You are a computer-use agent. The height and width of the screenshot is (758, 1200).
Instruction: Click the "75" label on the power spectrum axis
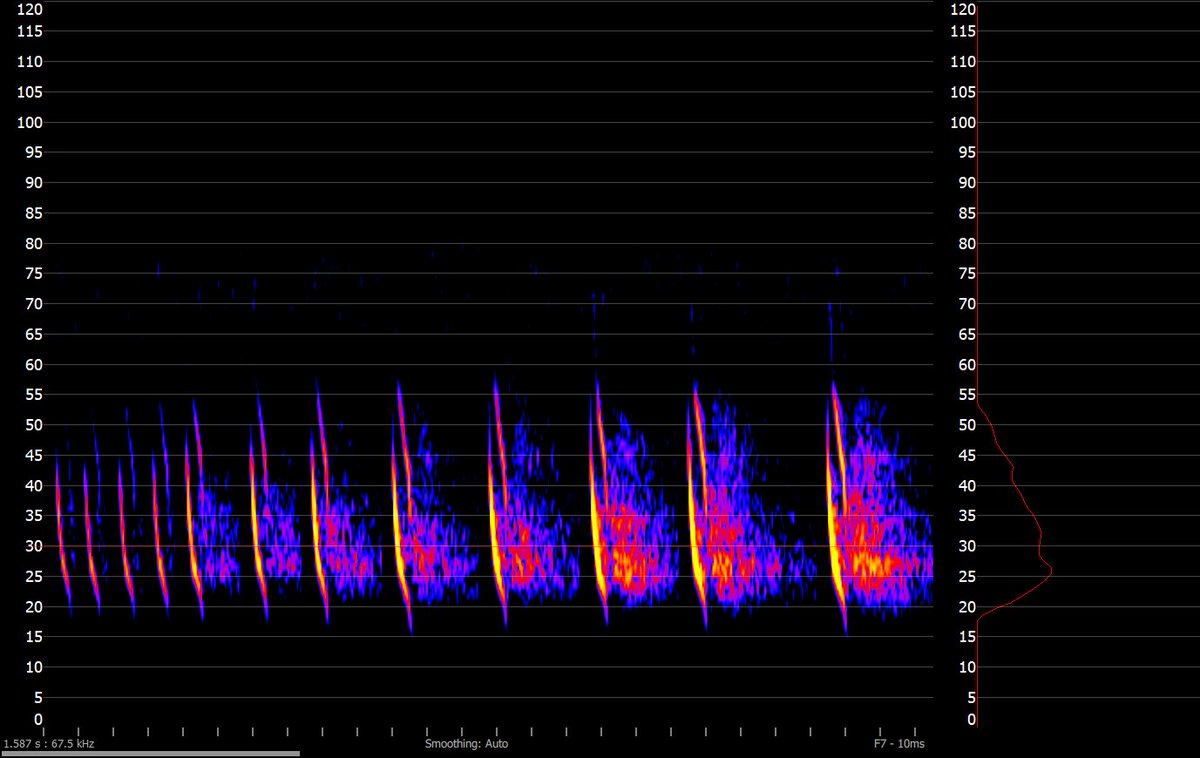click(x=966, y=274)
